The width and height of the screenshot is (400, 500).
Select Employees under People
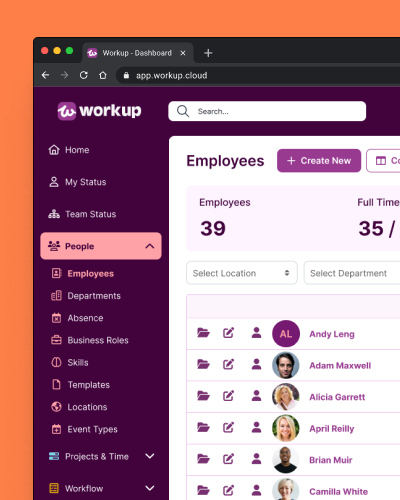click(x=83, y=274)
